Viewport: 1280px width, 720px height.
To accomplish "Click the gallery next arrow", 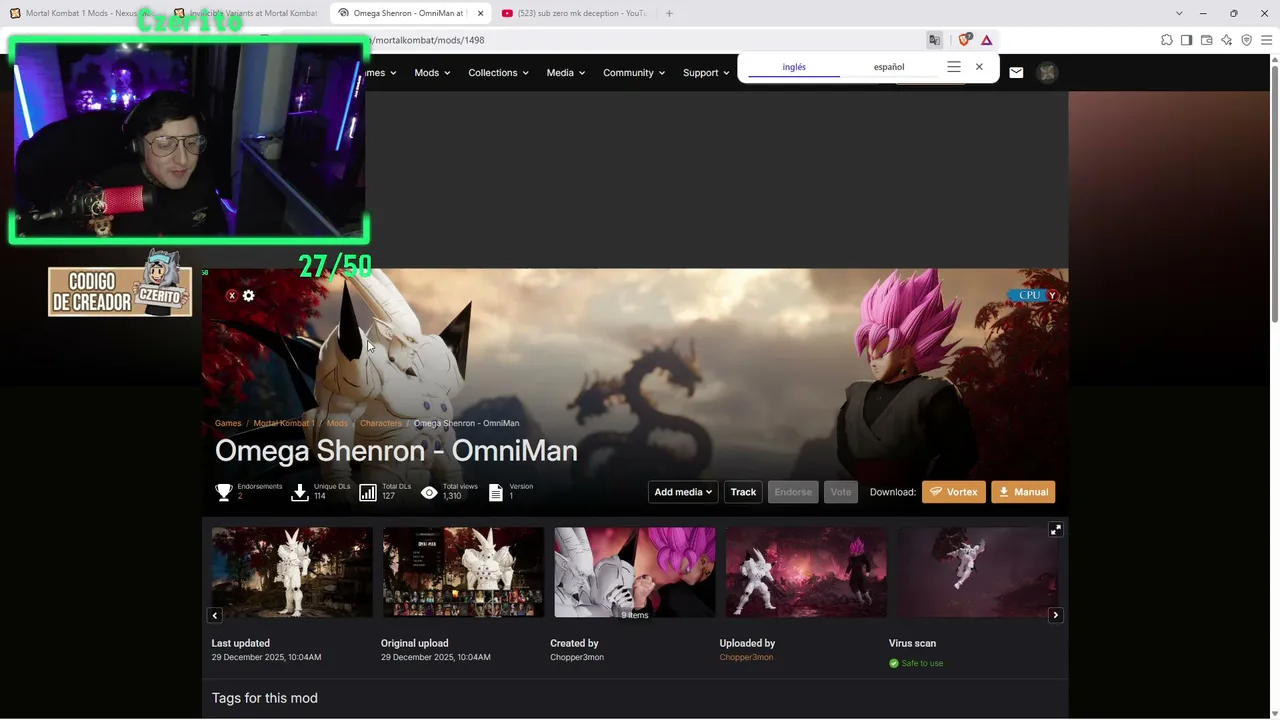I will point(1055,615).
